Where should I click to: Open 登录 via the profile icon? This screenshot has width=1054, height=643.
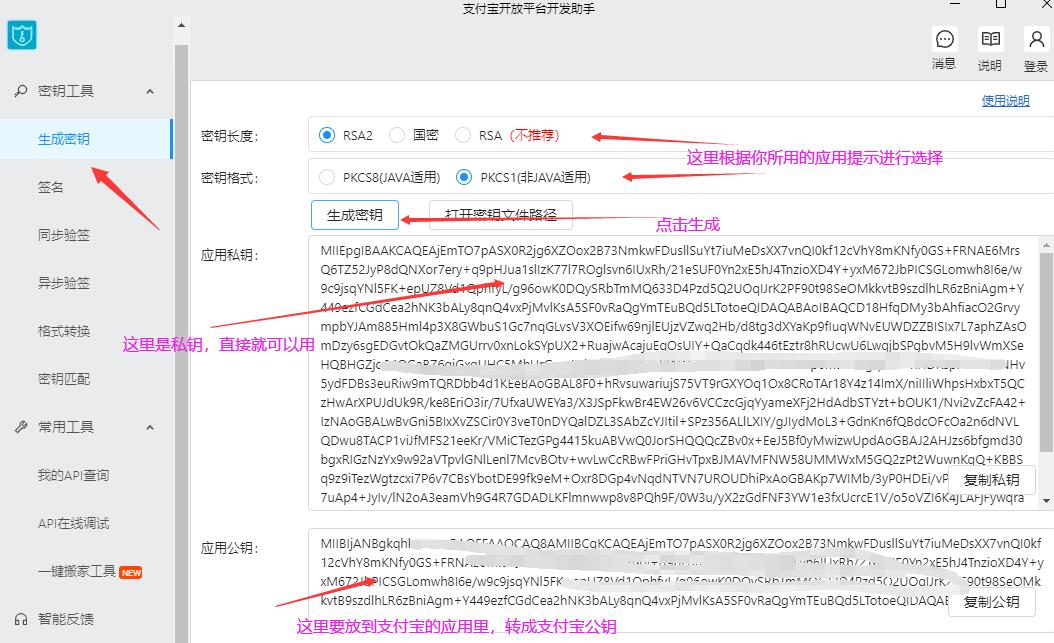(1035, 40)
